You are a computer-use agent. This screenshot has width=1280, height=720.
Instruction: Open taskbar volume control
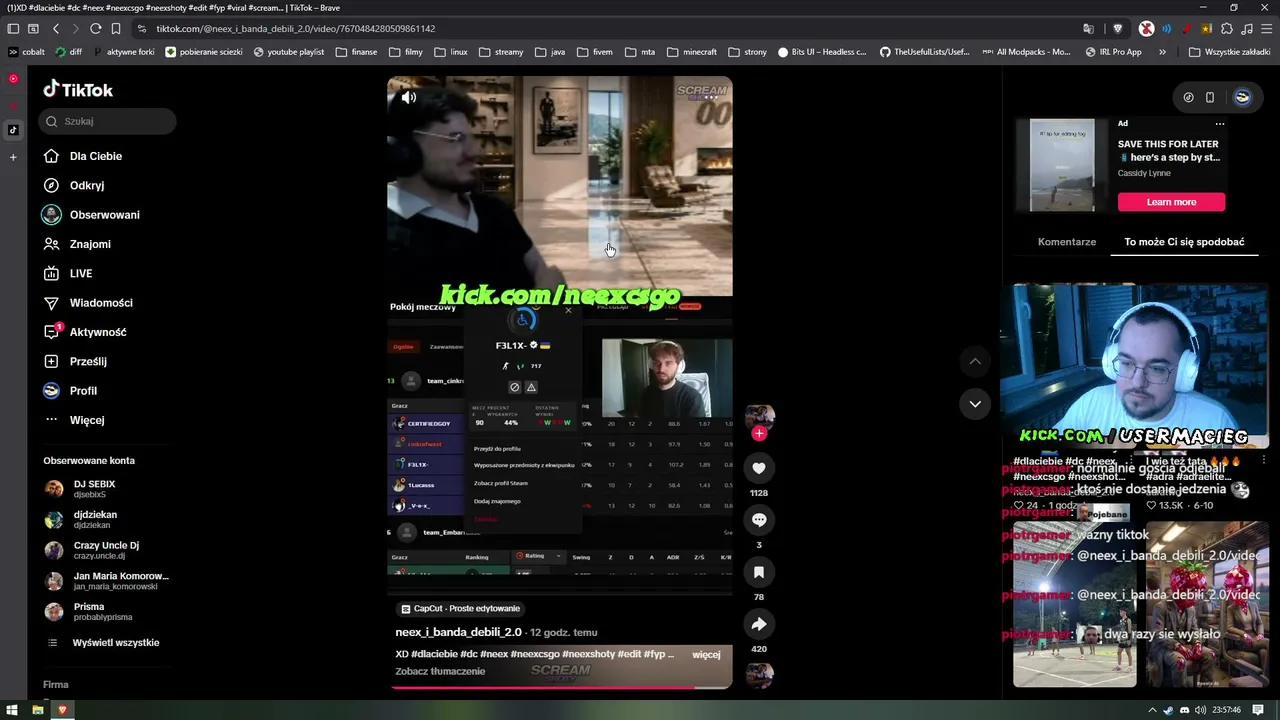coord(1200,710)
